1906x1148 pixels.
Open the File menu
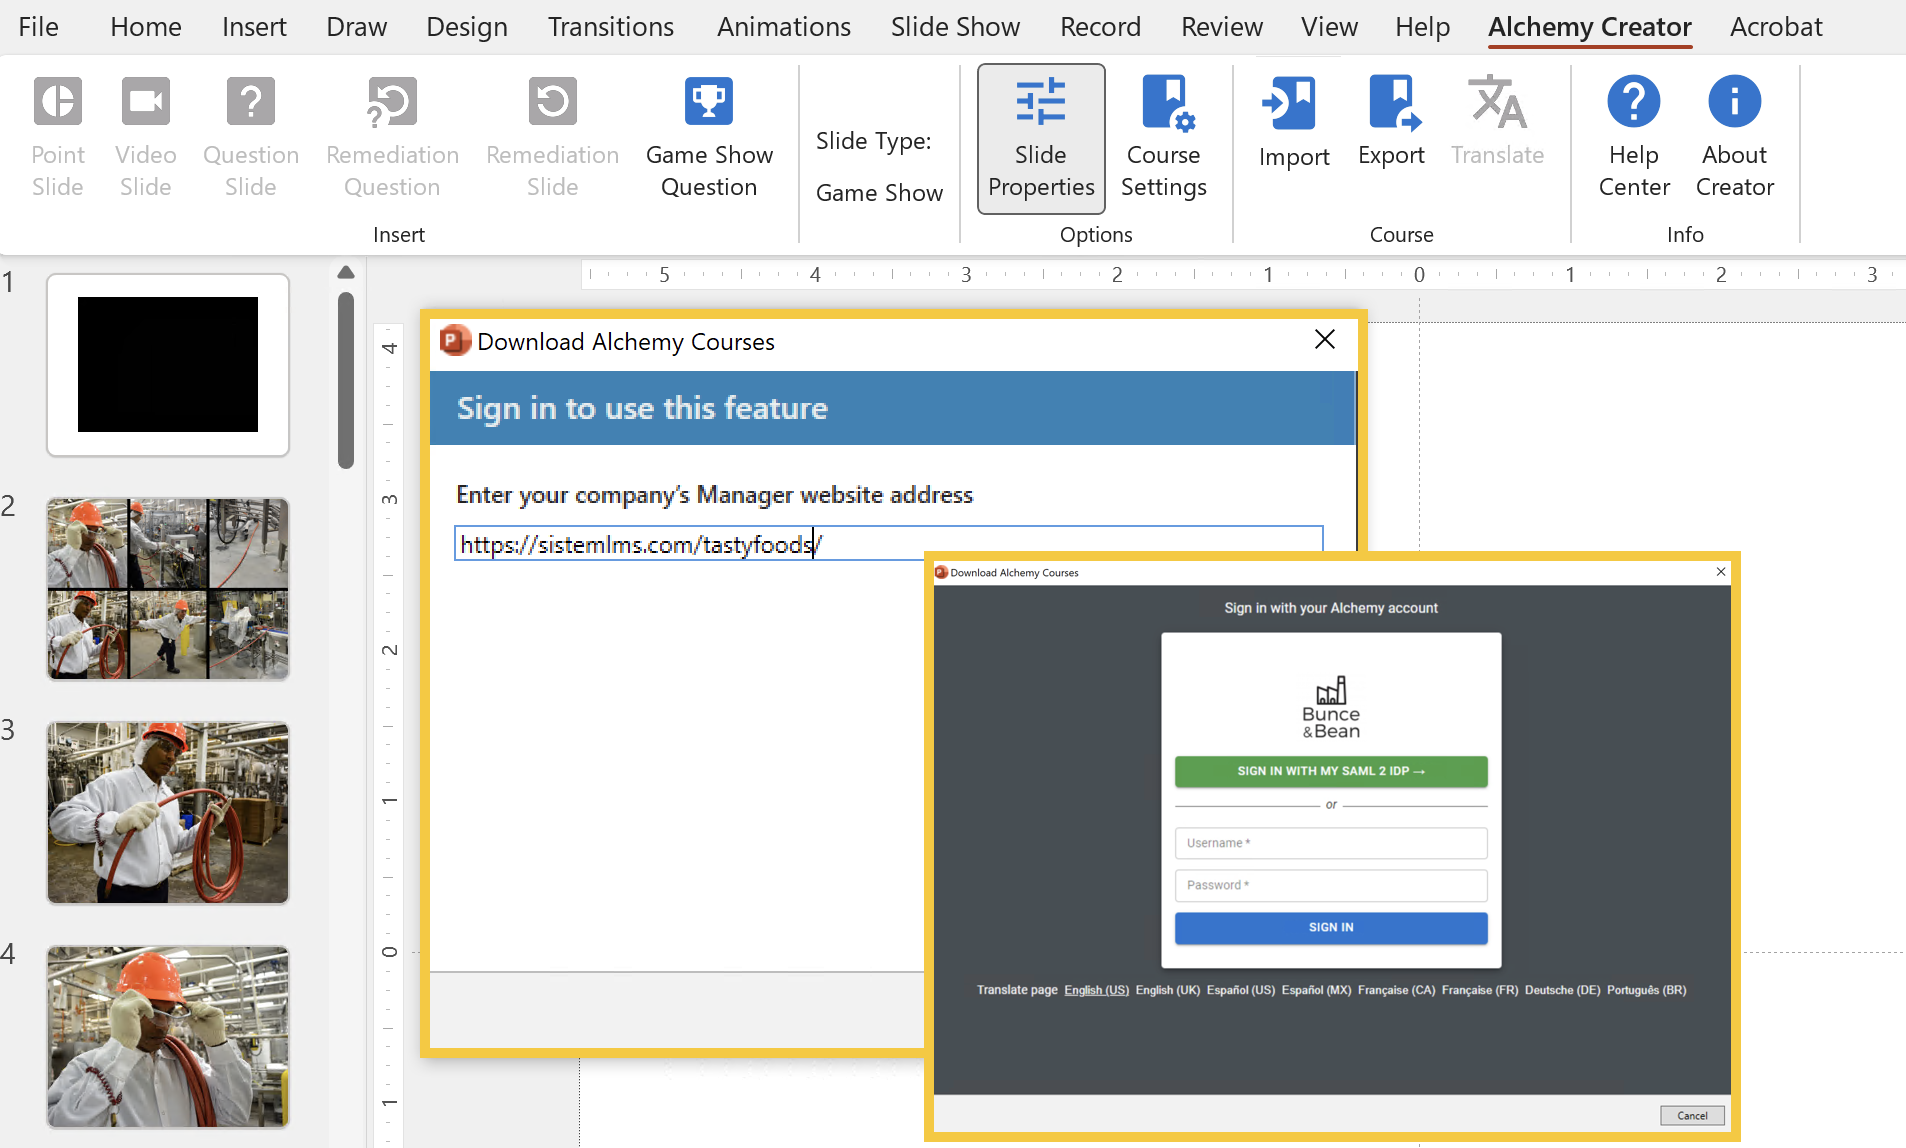(x=38, y=27)
